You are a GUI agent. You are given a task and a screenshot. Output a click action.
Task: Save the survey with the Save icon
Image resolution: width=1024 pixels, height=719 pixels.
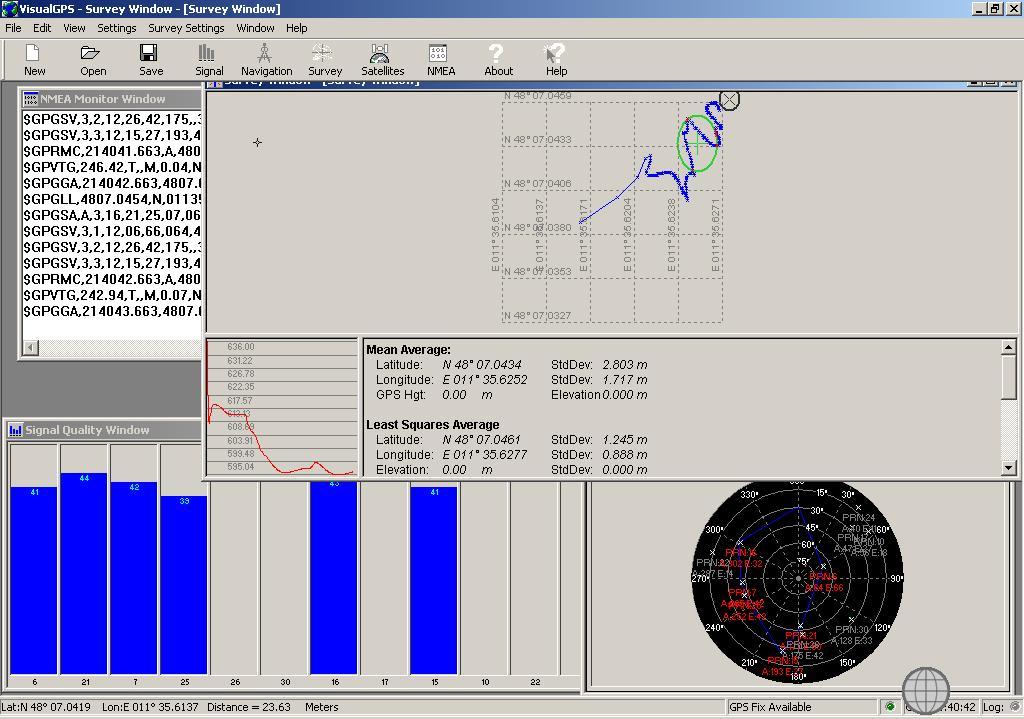coord(148,52)
